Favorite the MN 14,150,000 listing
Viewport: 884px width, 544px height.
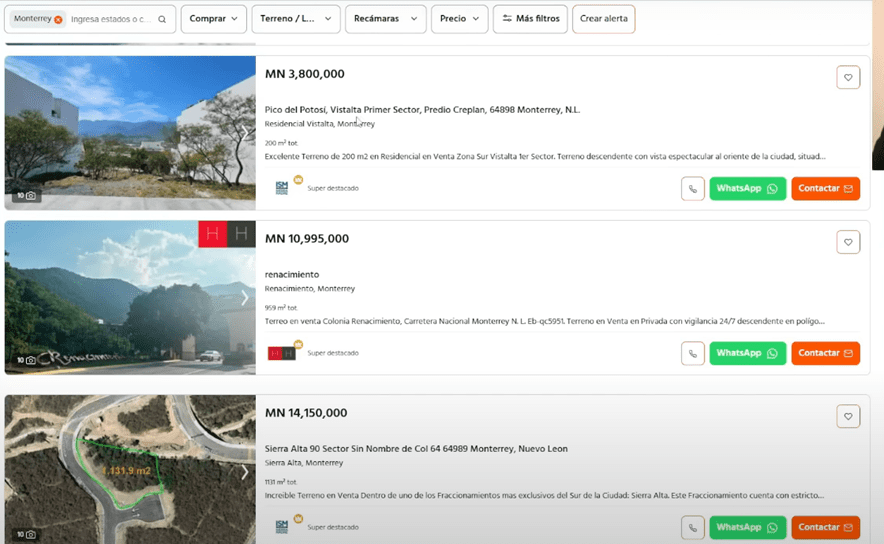click(848, 417)
